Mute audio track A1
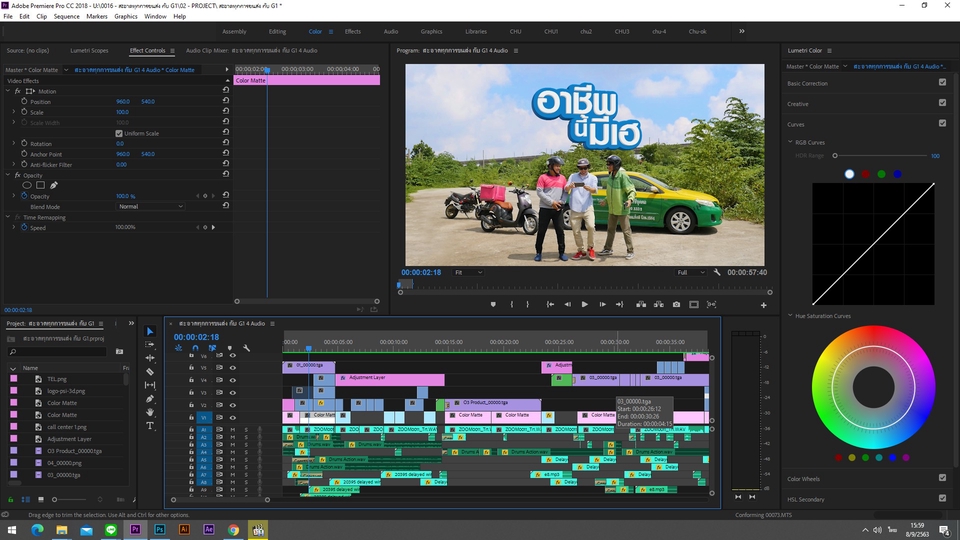 pyautogui.click(x=233, y=430)
